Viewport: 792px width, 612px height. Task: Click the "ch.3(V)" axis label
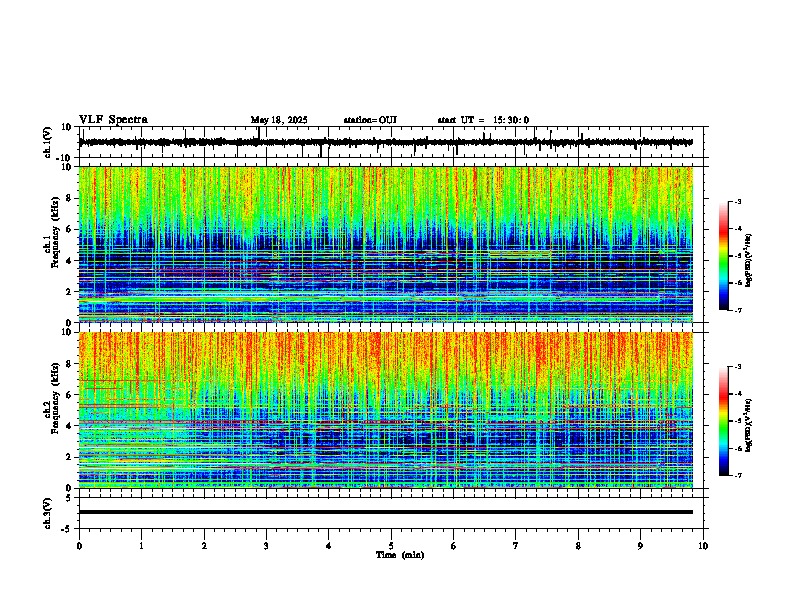tap(48, 513)
